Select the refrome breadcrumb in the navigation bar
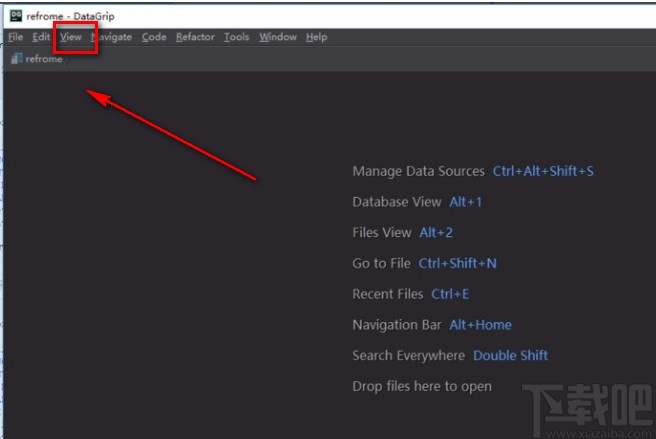 (x=44, y=59)
